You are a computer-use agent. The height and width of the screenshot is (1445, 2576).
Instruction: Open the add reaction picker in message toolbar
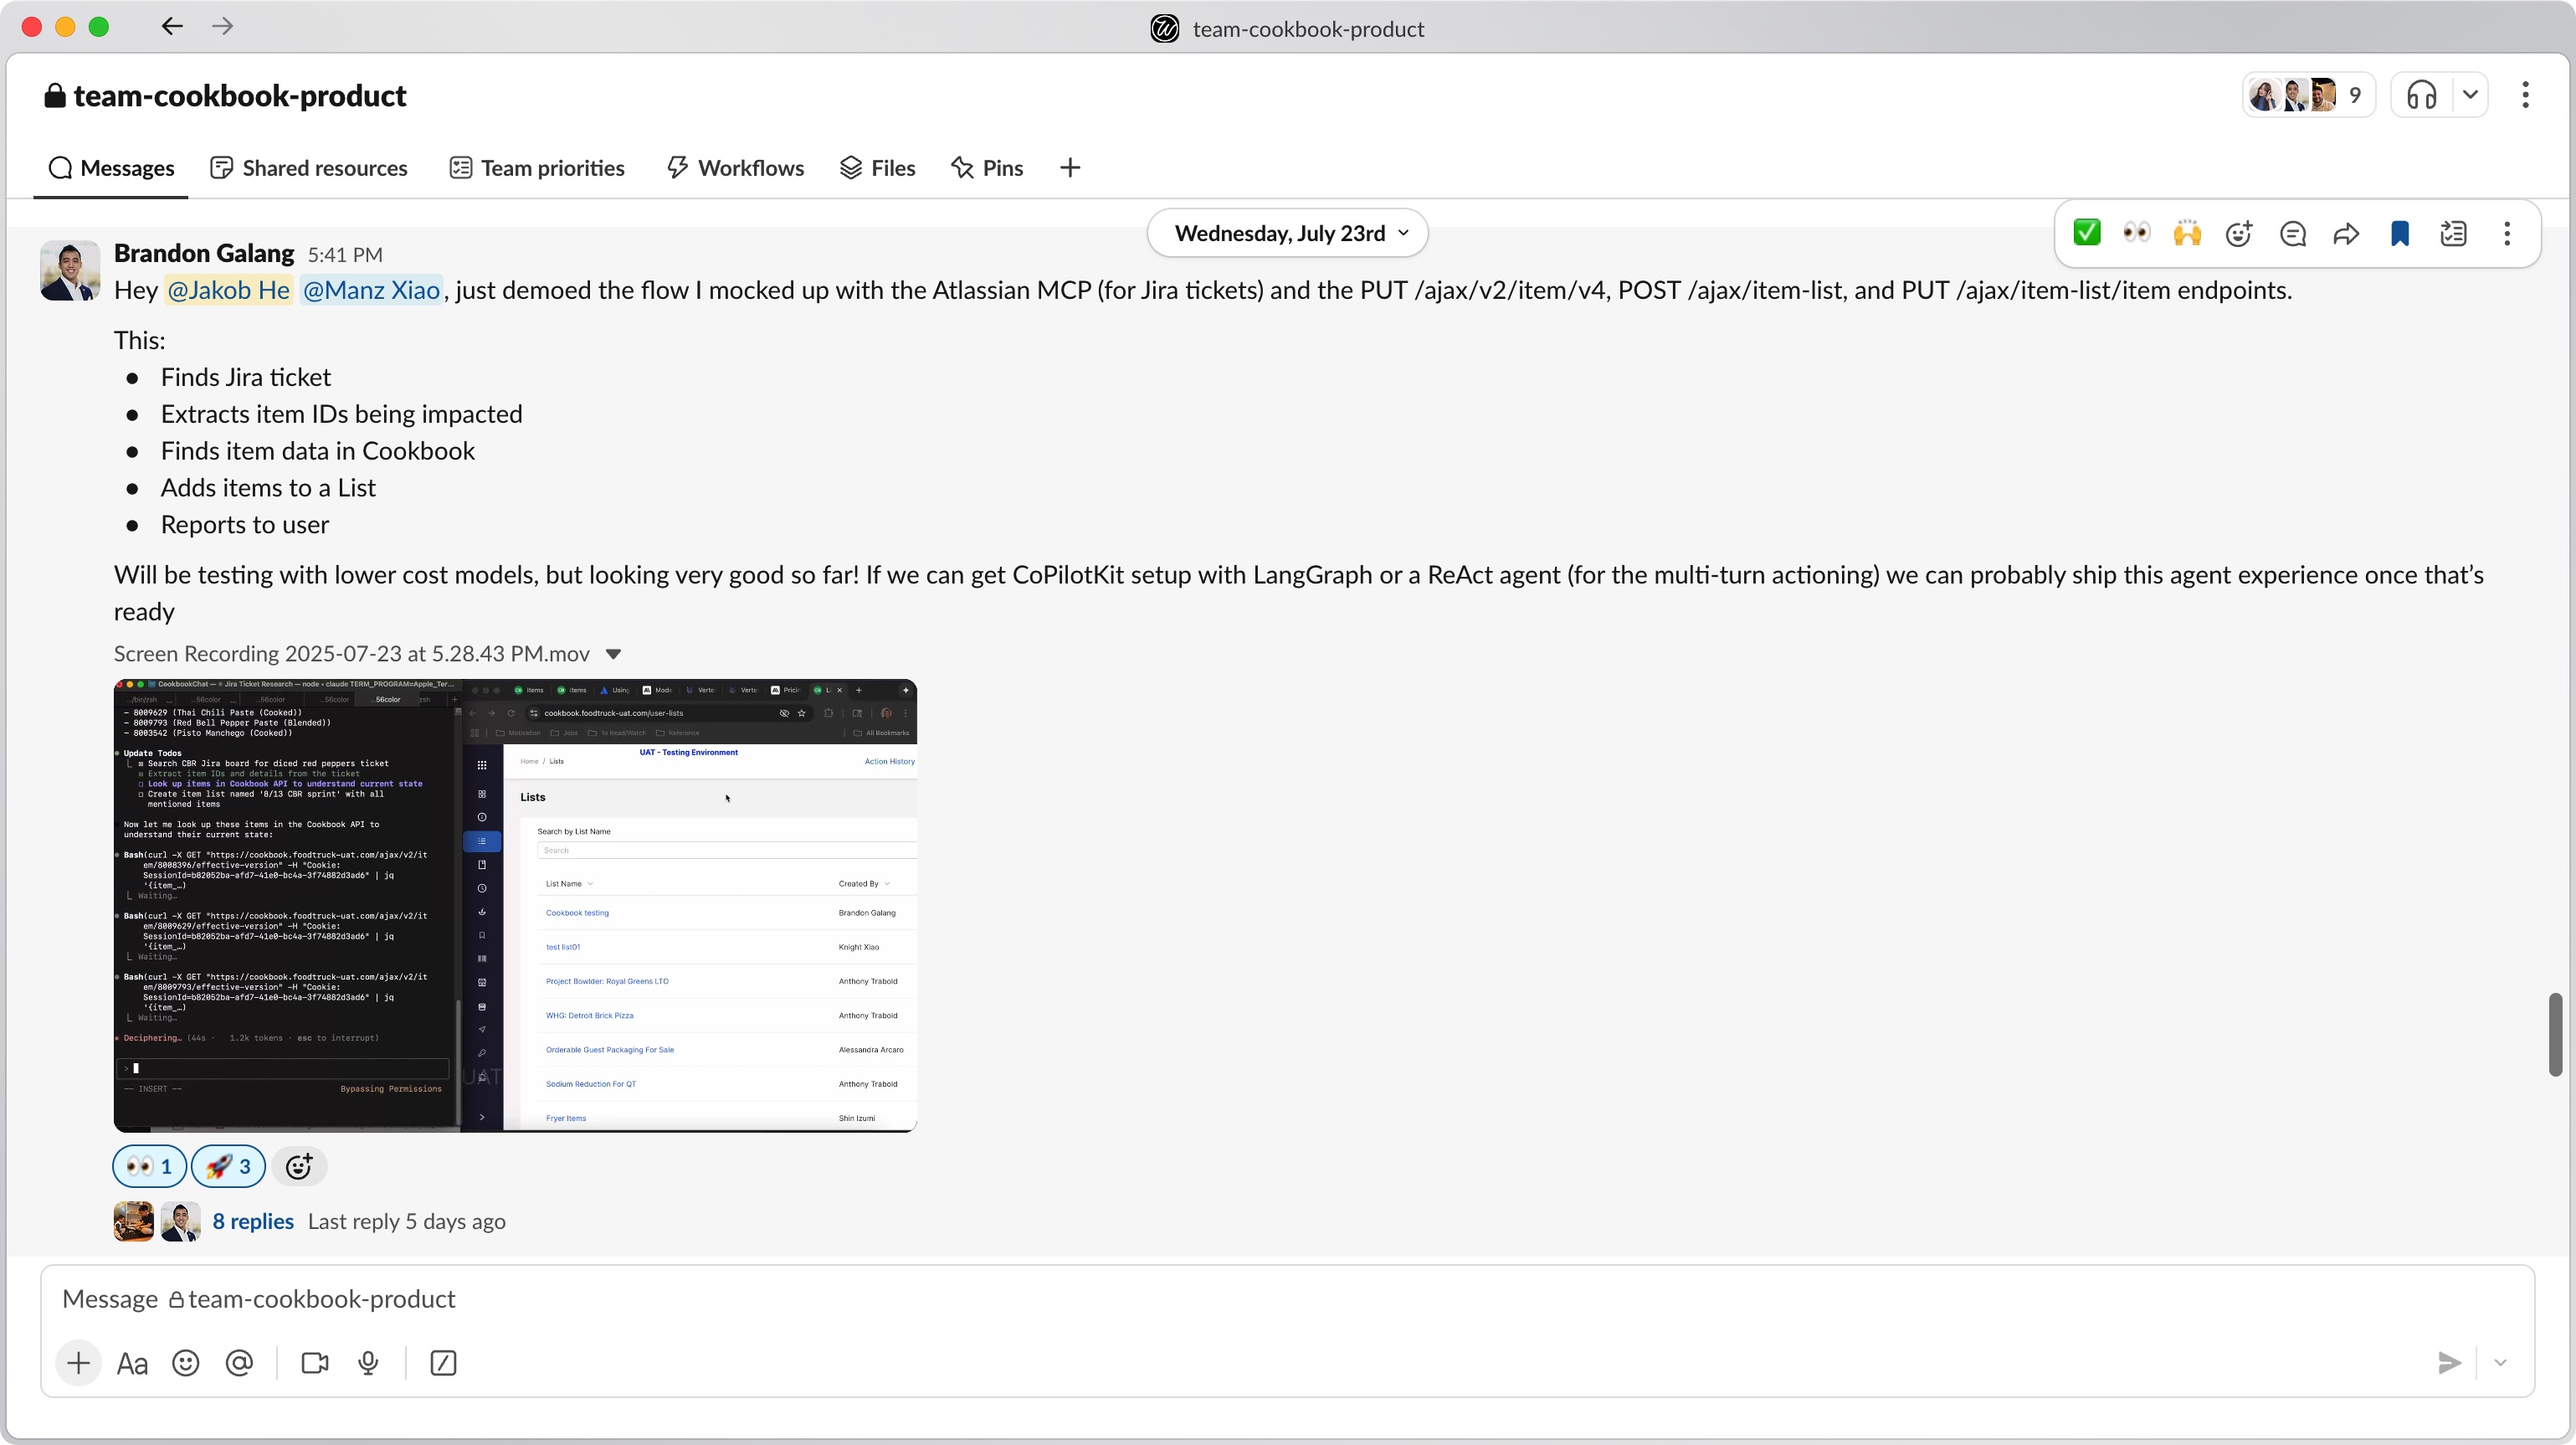coord(2239,233)
